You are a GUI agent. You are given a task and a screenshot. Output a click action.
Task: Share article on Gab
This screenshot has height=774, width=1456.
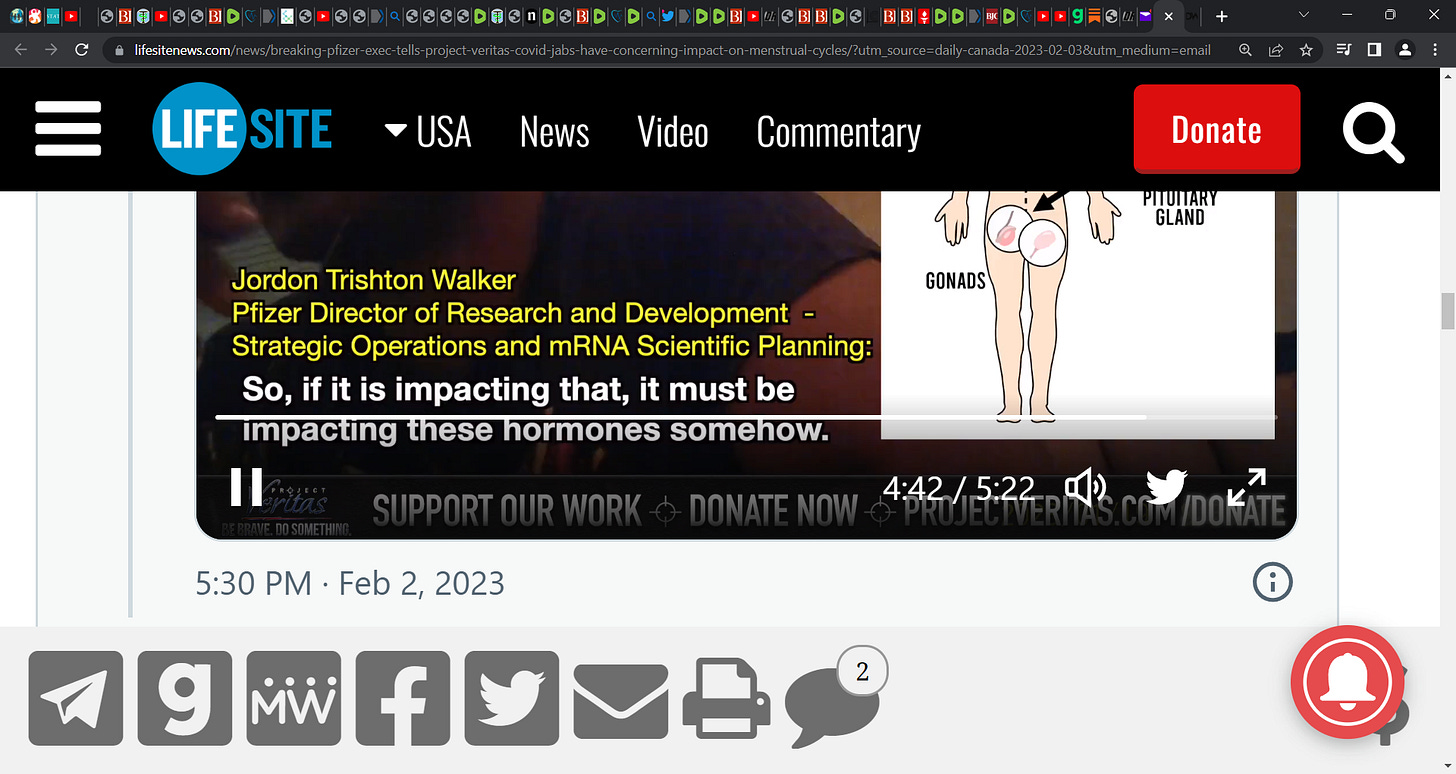(x=185, y=698)
